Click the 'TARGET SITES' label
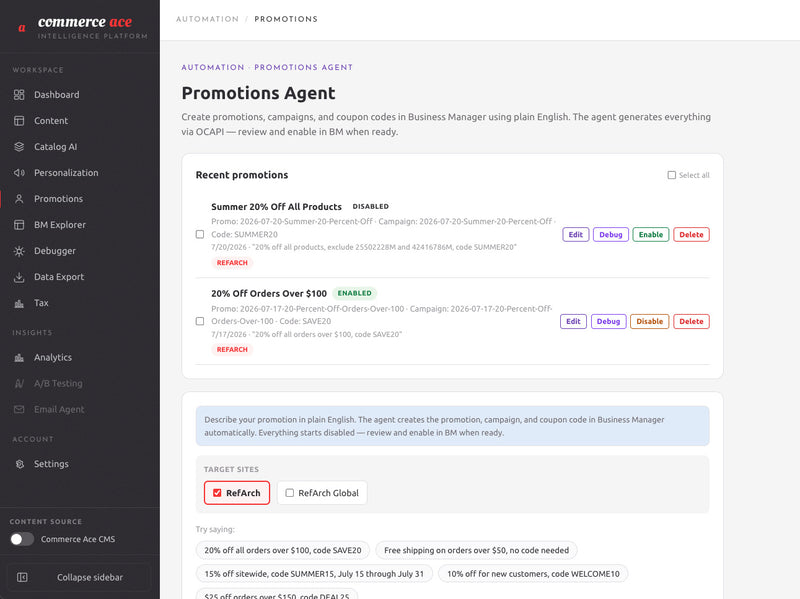Screen dimensions: 800x599 tap(231, 469)
